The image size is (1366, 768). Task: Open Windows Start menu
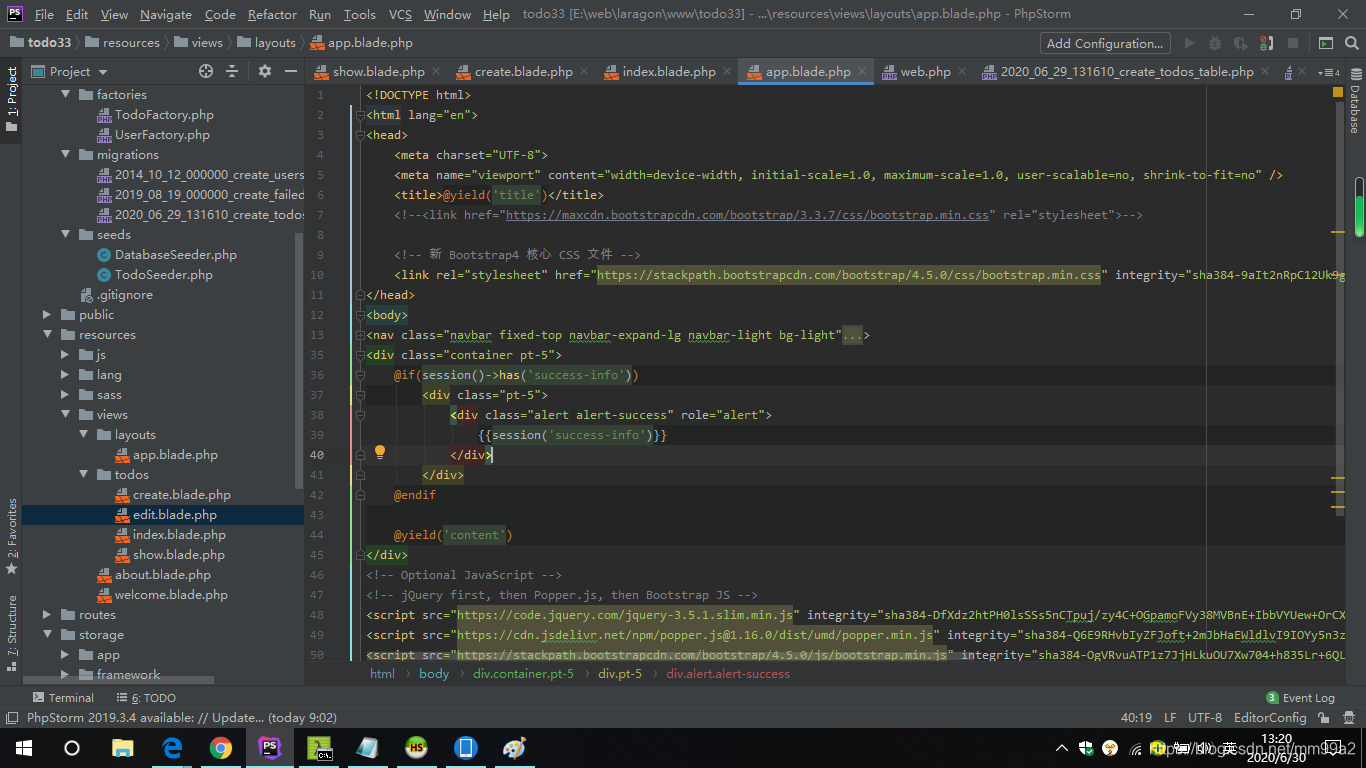(24, 748)
